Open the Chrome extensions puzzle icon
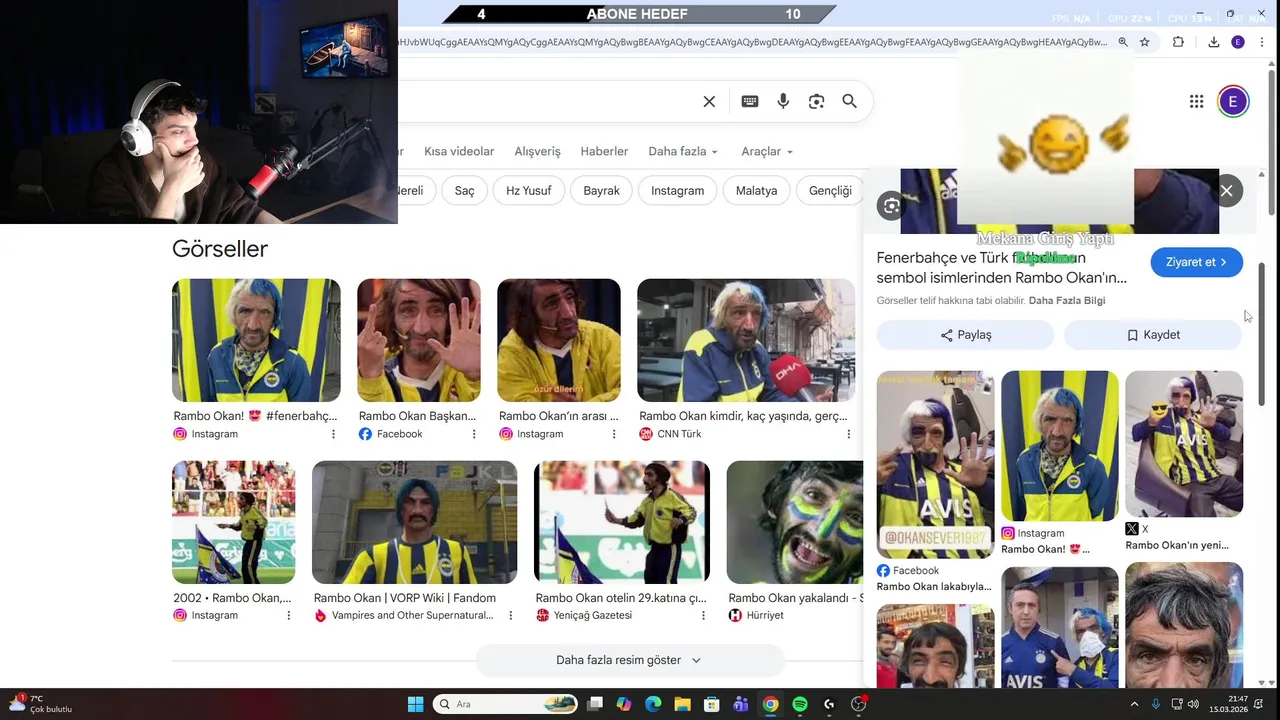 pos(1178,42)
